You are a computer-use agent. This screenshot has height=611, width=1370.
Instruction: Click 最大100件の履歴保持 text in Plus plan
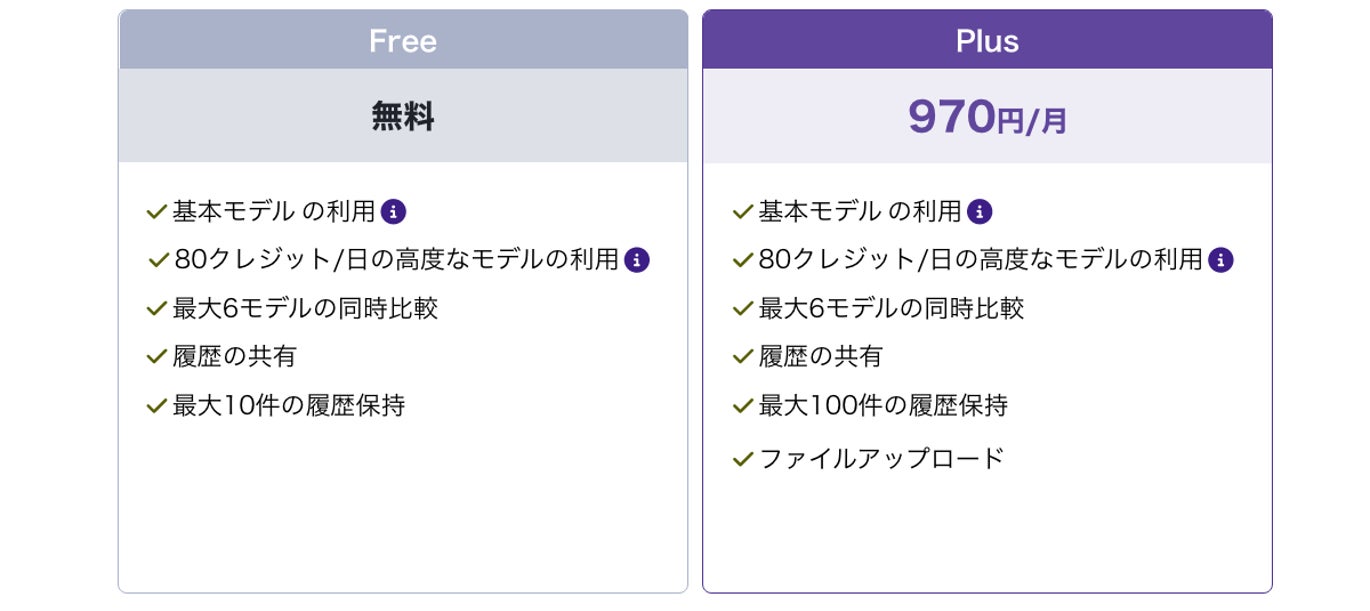[x=883, y=406]
